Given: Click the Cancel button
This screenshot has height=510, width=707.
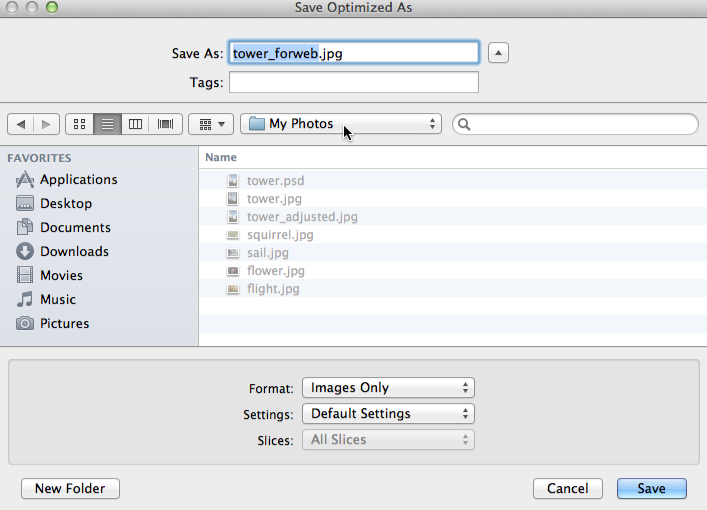Looking at the screenshot, I should tap(568, 489).
